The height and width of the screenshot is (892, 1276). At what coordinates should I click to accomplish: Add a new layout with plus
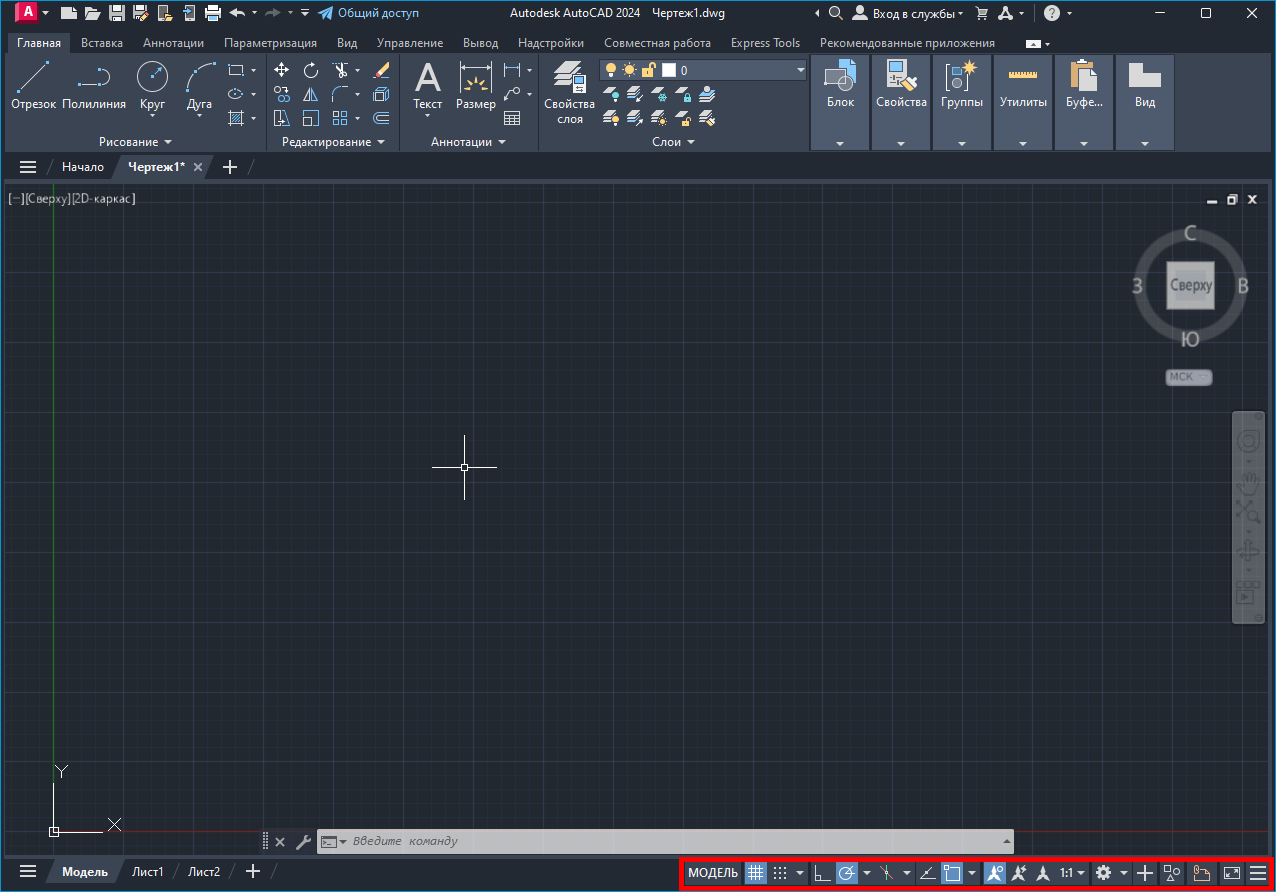point(253,872)
